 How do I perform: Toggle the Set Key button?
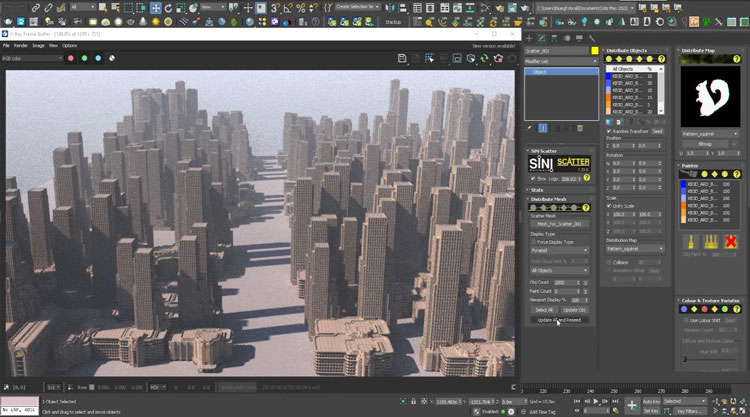click(x=651, y=411)
